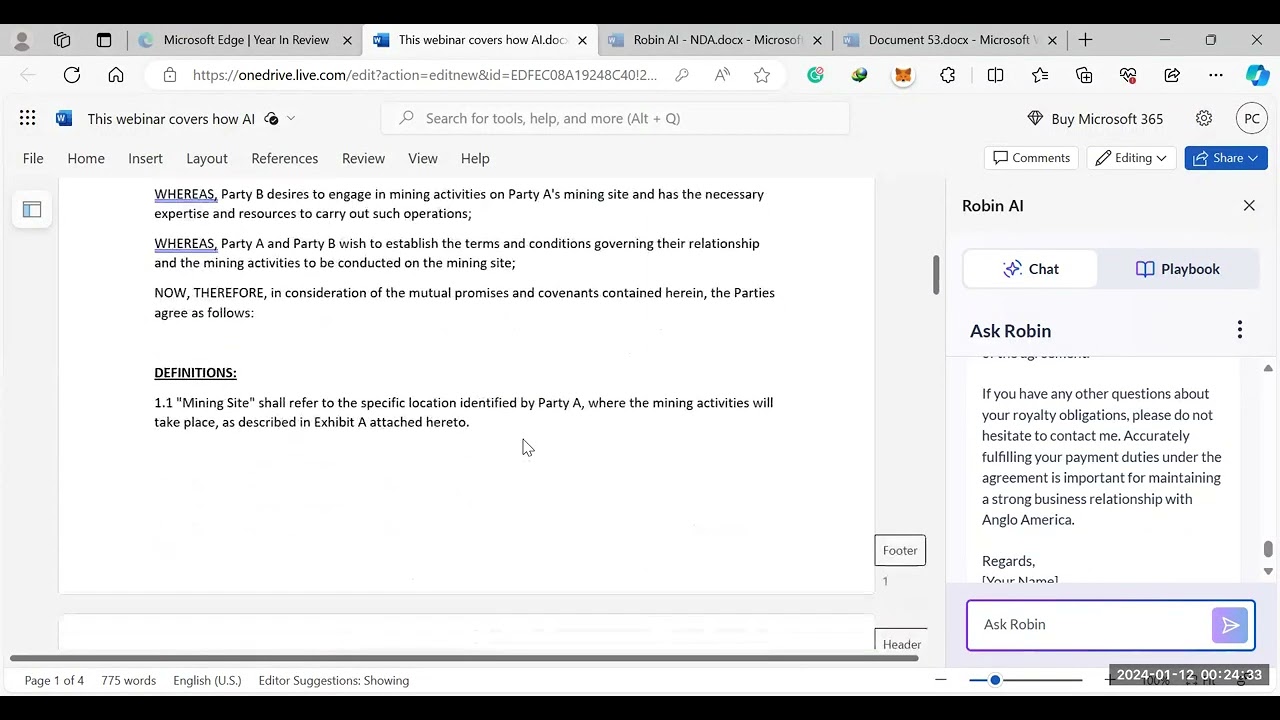Go to browser home icon

click(116, 75)
